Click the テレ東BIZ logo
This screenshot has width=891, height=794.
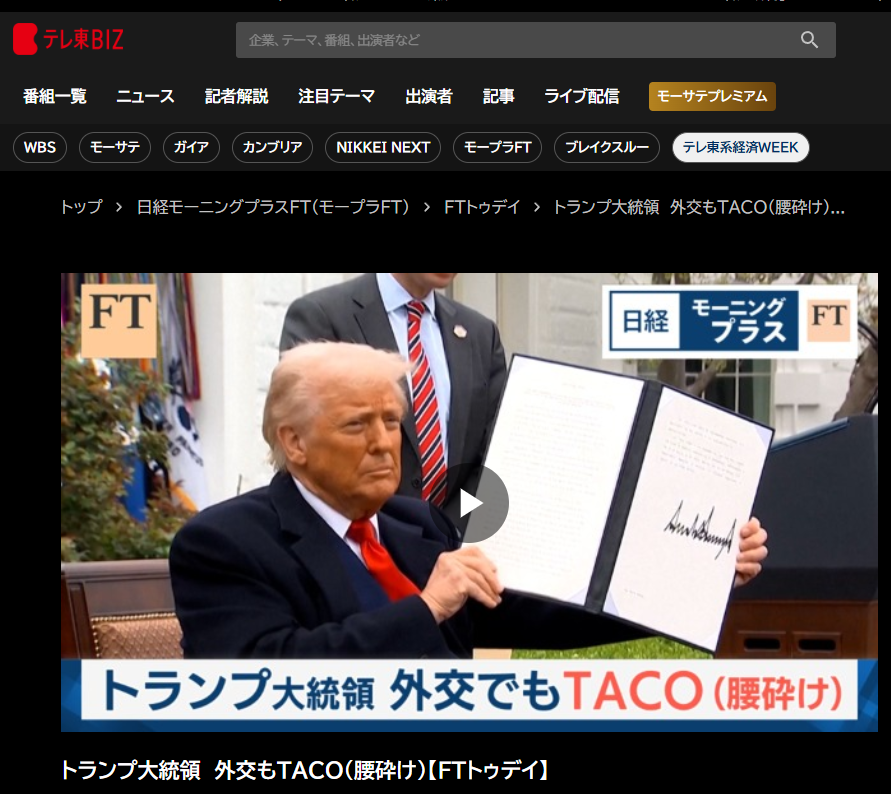point(68,40)
